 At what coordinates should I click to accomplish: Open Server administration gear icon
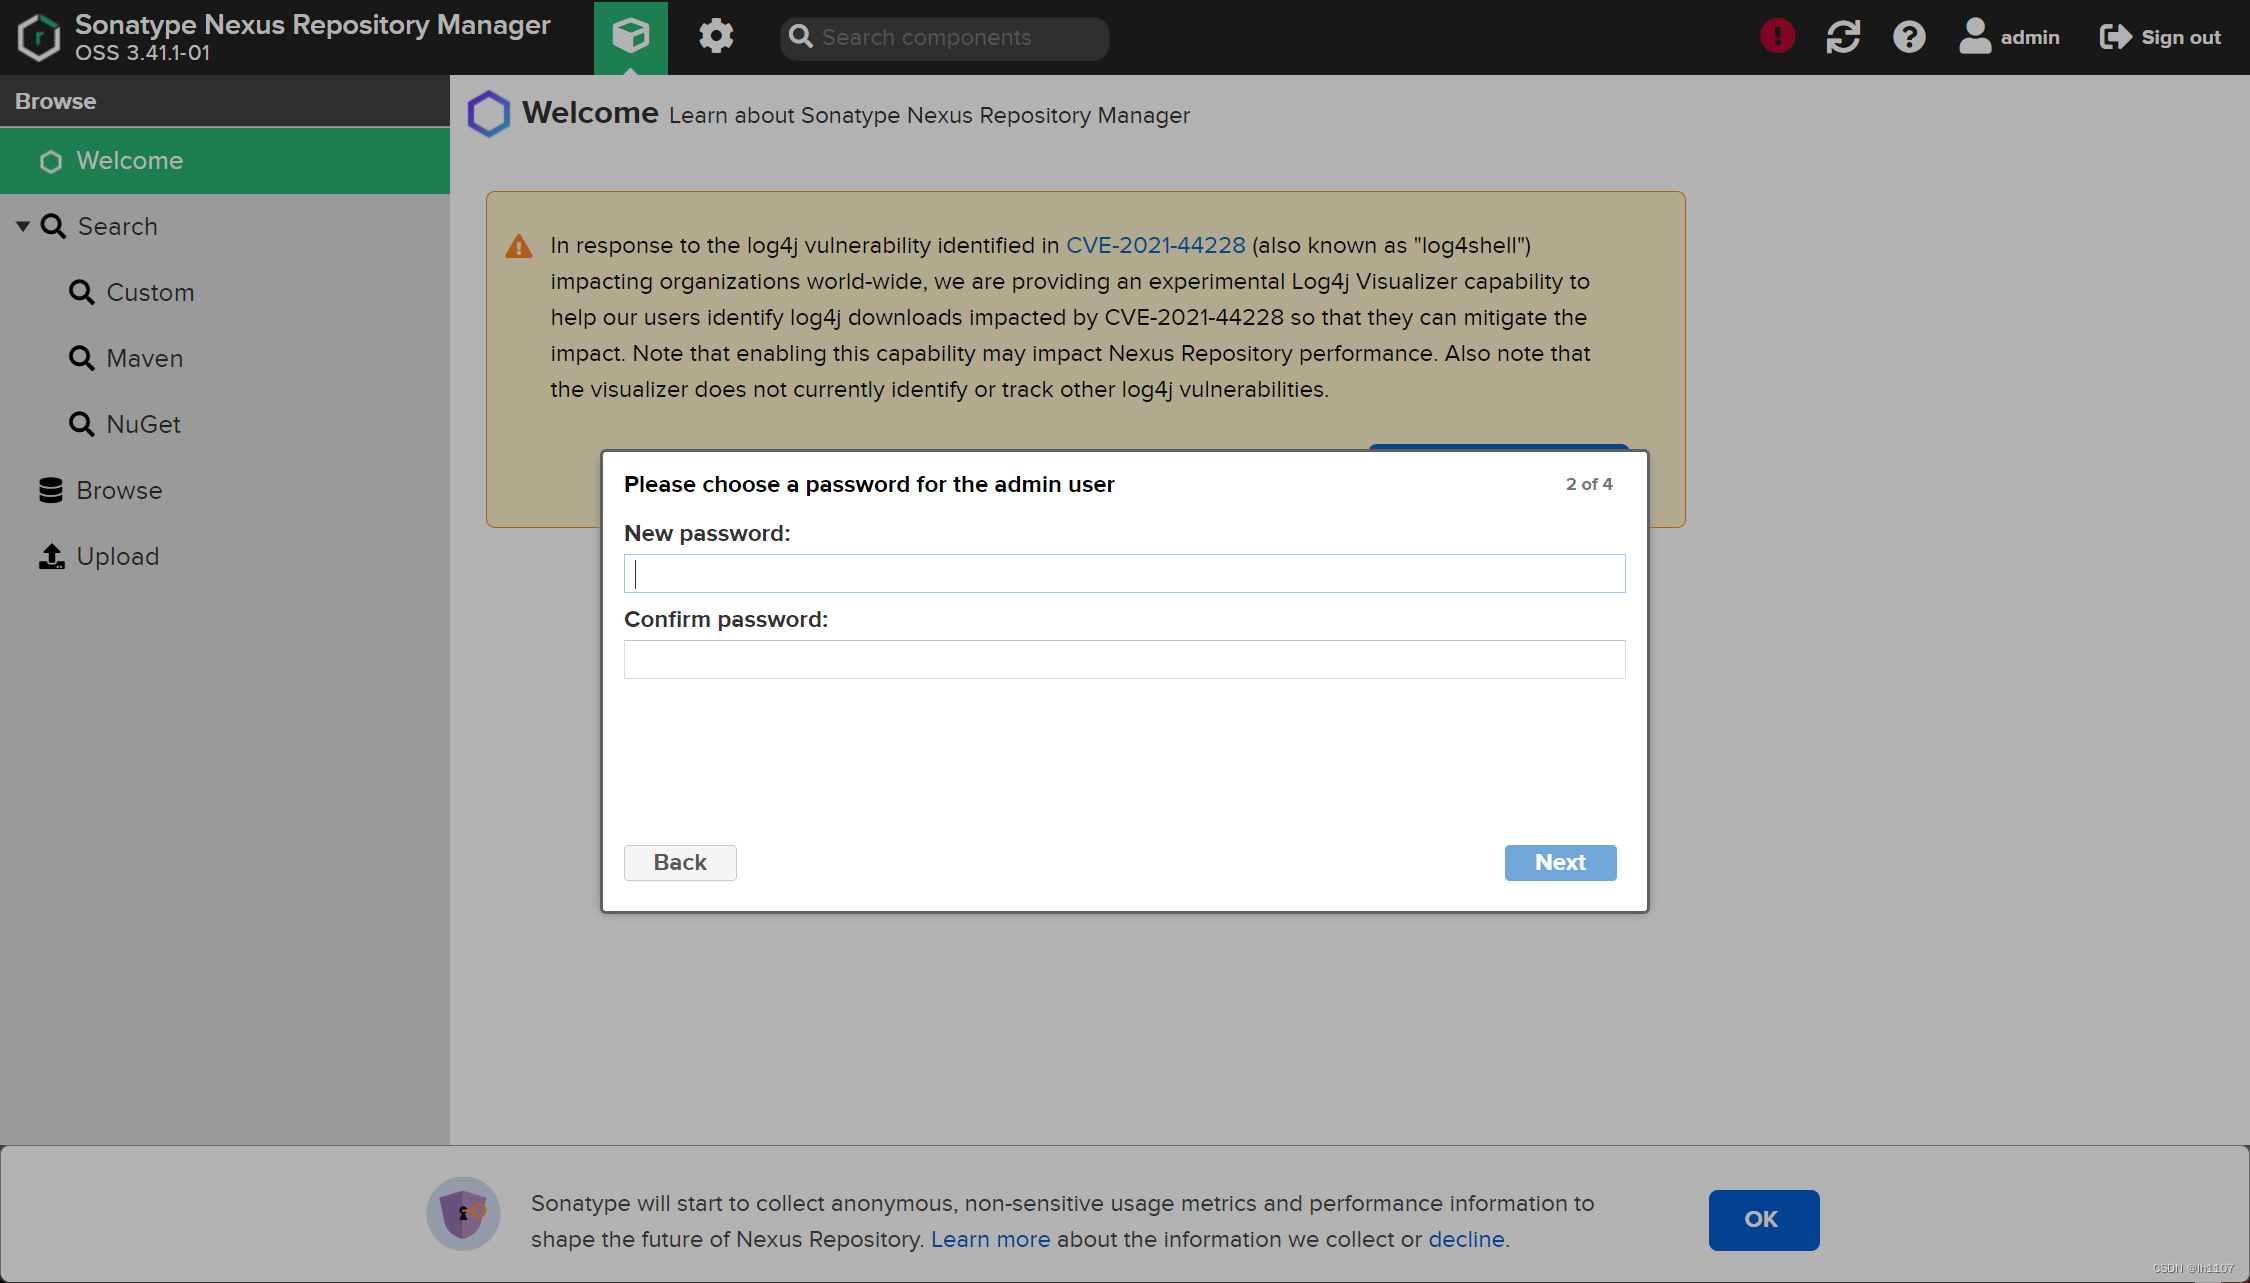point(715,37)
